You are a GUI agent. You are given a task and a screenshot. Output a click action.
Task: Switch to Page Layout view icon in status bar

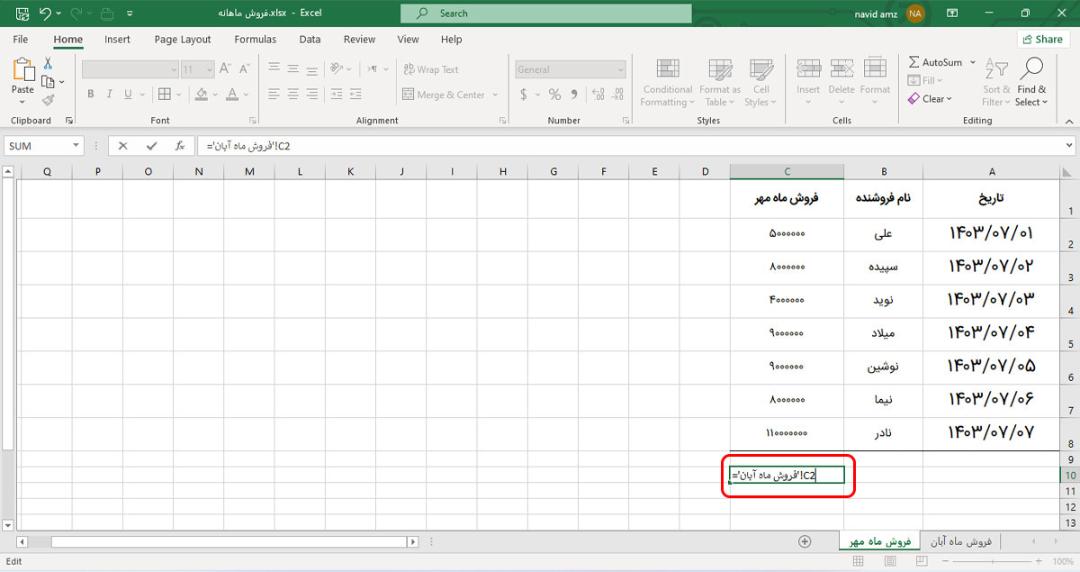point(890,562)
